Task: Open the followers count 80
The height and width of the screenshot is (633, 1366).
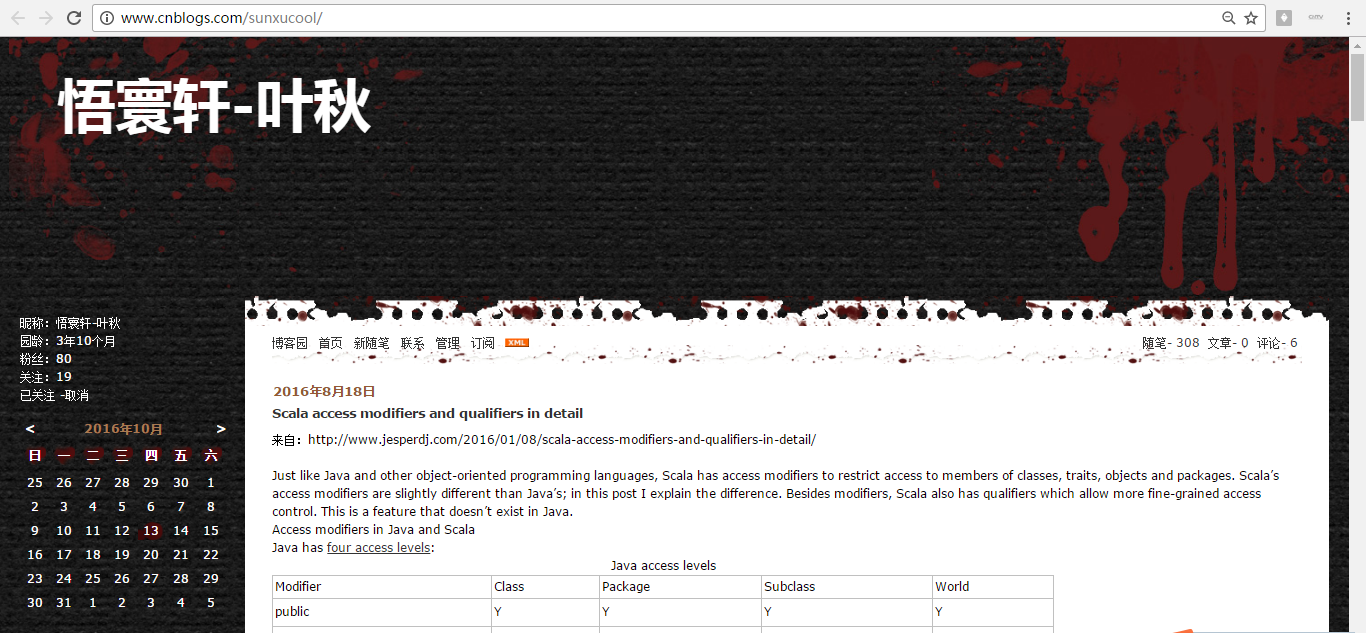Action: [x=64, y=359]
